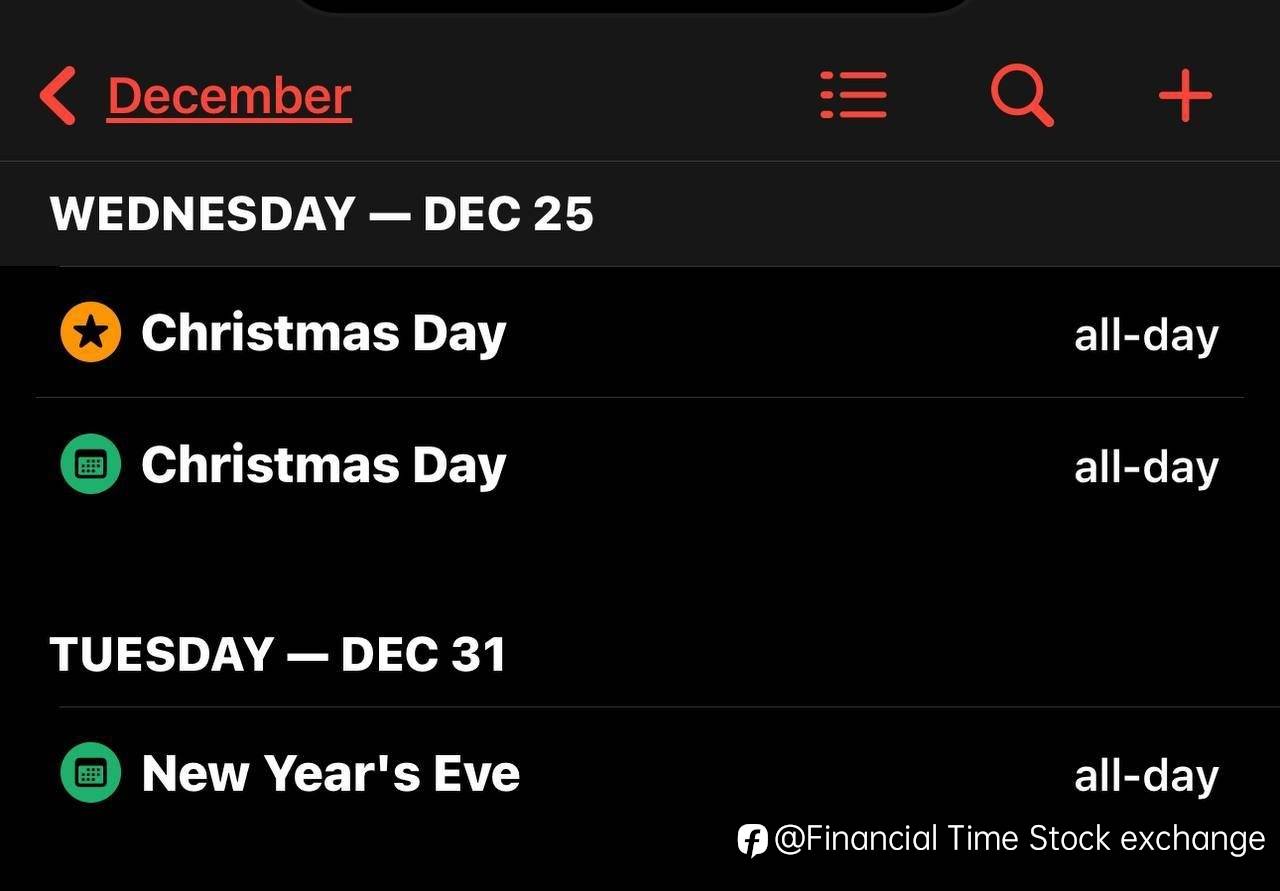
Task: Click all-day label of New Year's Eve
Action: click(x=1146, y=776)
